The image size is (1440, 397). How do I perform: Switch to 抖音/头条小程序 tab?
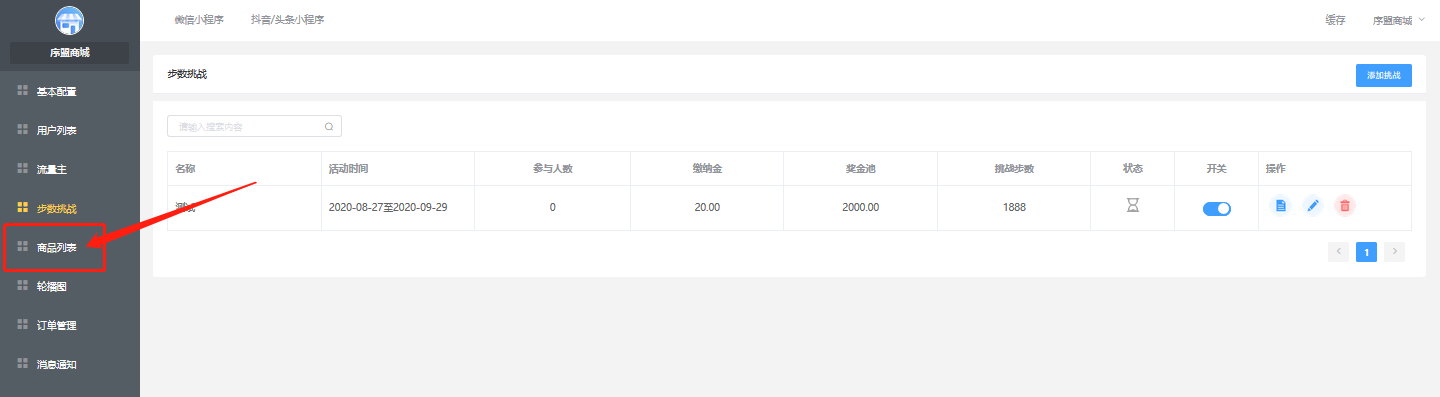click(287, 20)
